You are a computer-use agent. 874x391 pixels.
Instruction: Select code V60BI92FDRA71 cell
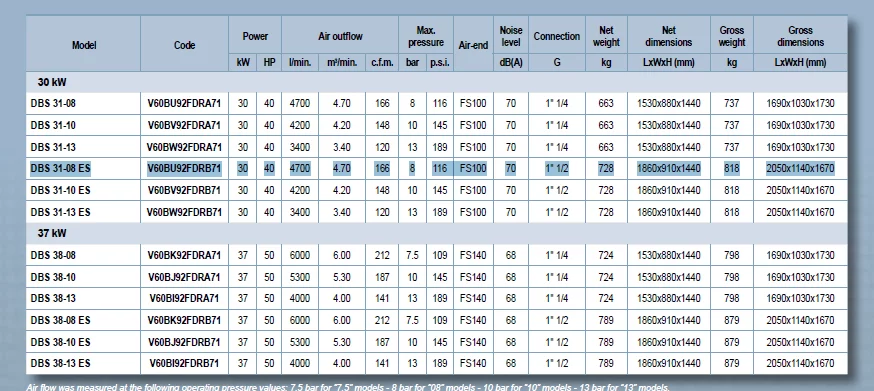click(184, 298)
